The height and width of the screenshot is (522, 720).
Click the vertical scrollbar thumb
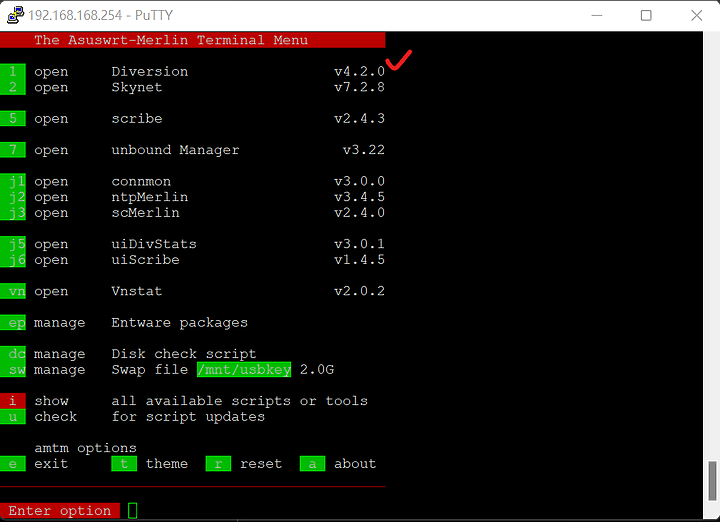[712, 481]
